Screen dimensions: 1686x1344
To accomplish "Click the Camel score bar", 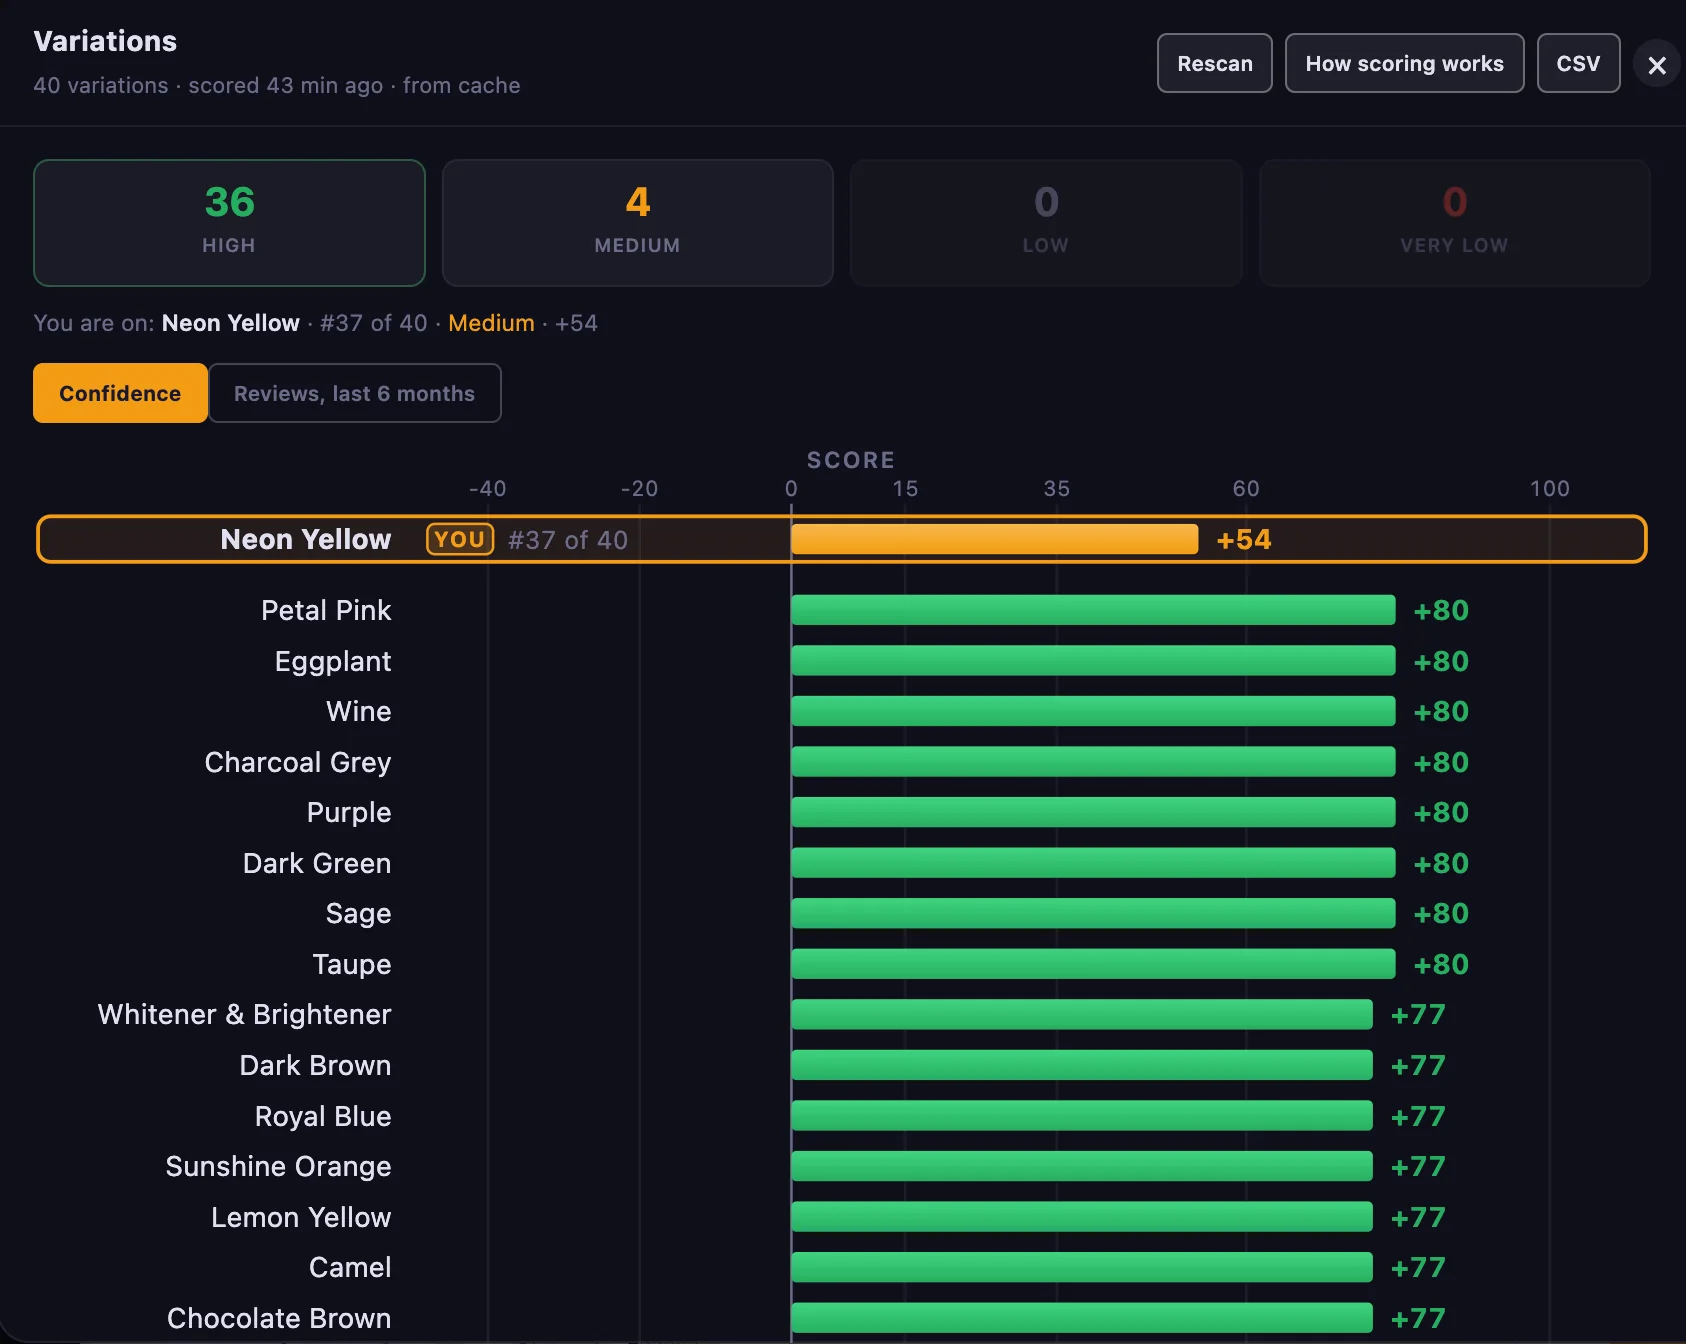I will point(1082,1267).
